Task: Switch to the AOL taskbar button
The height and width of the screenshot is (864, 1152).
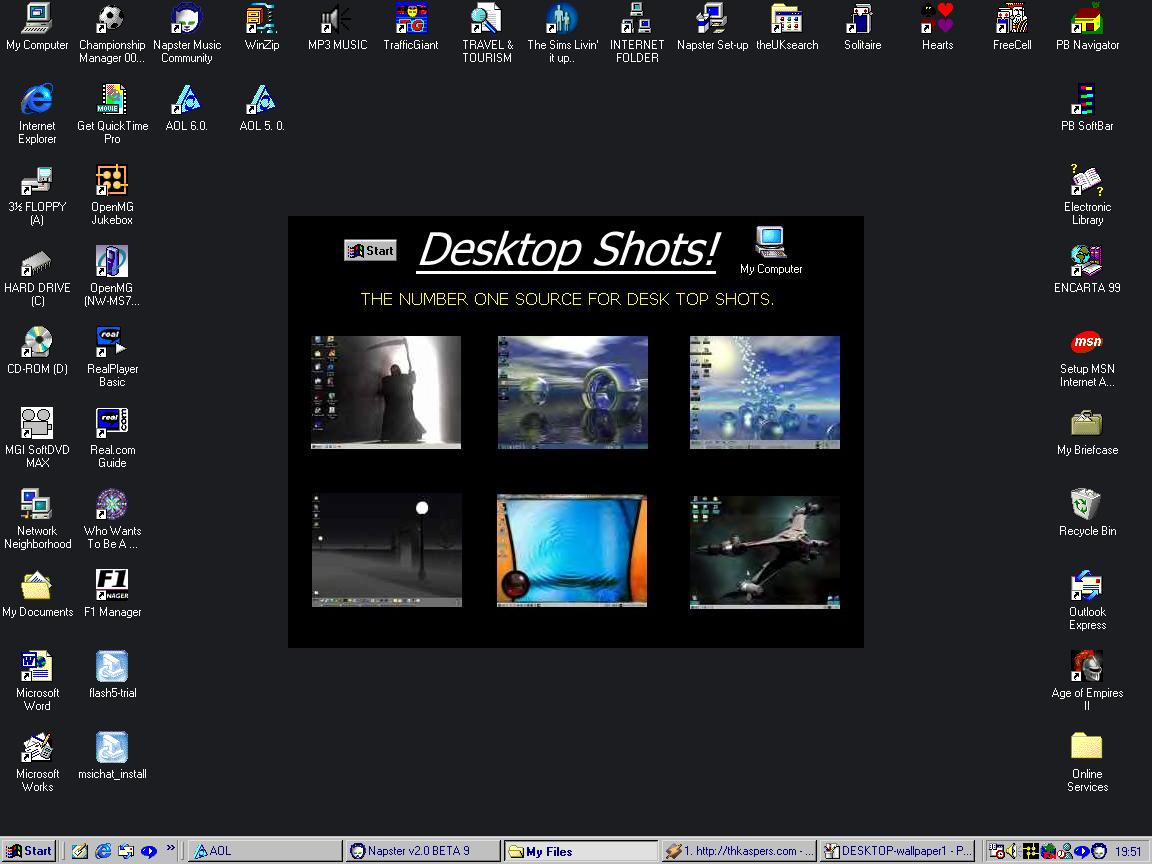Action: (264, 851)
